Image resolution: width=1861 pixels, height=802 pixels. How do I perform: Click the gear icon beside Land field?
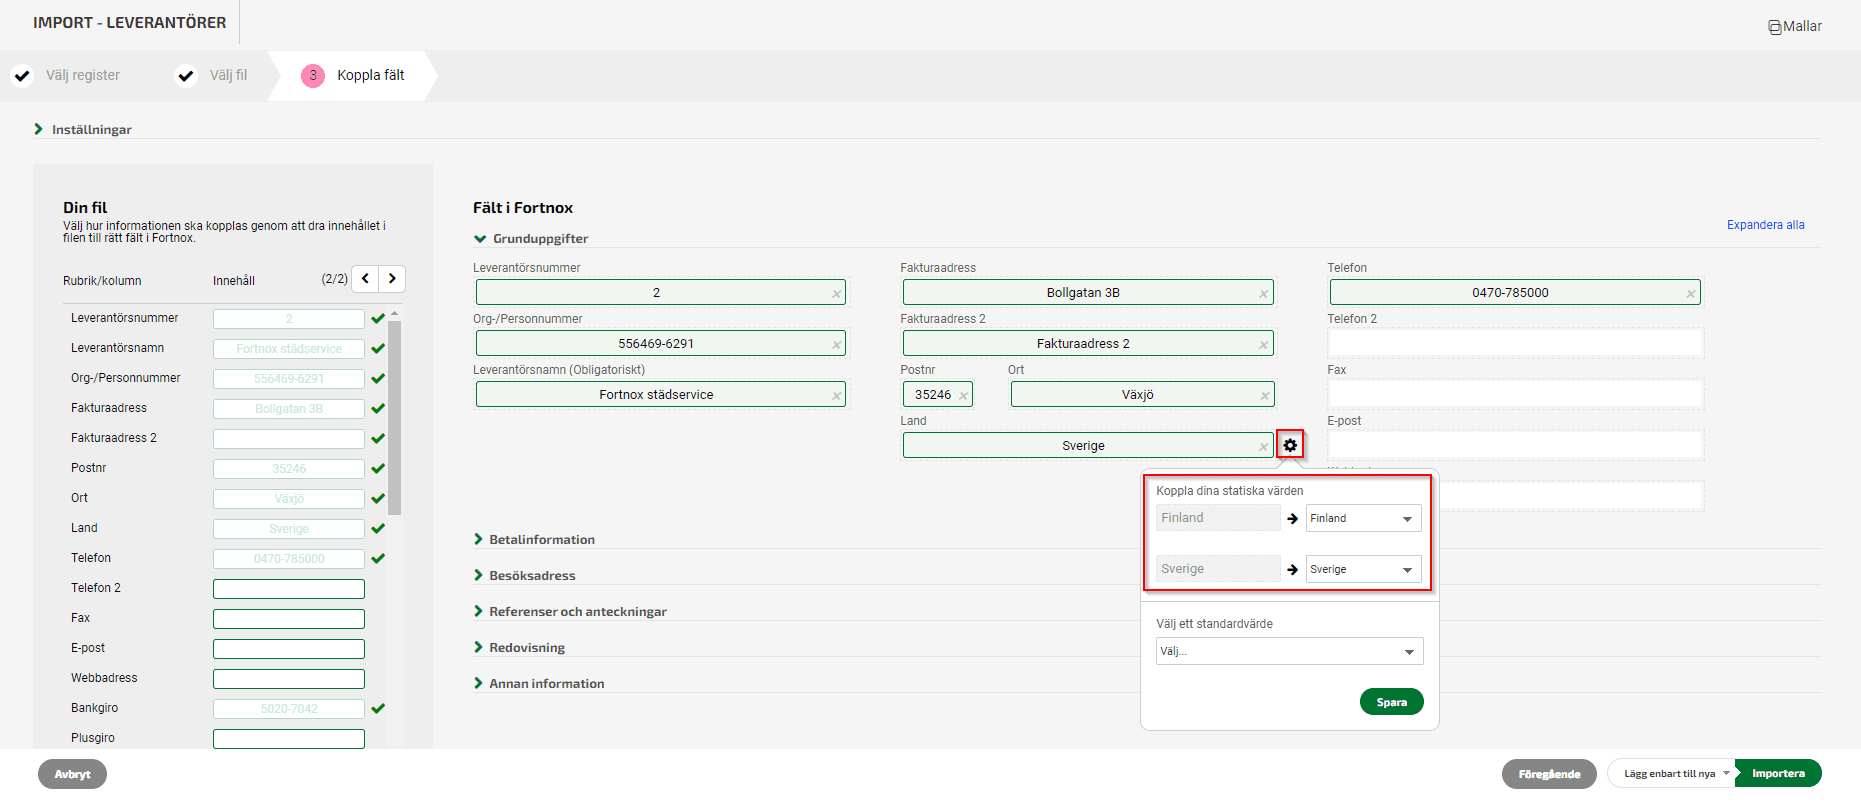(1290, 445)
